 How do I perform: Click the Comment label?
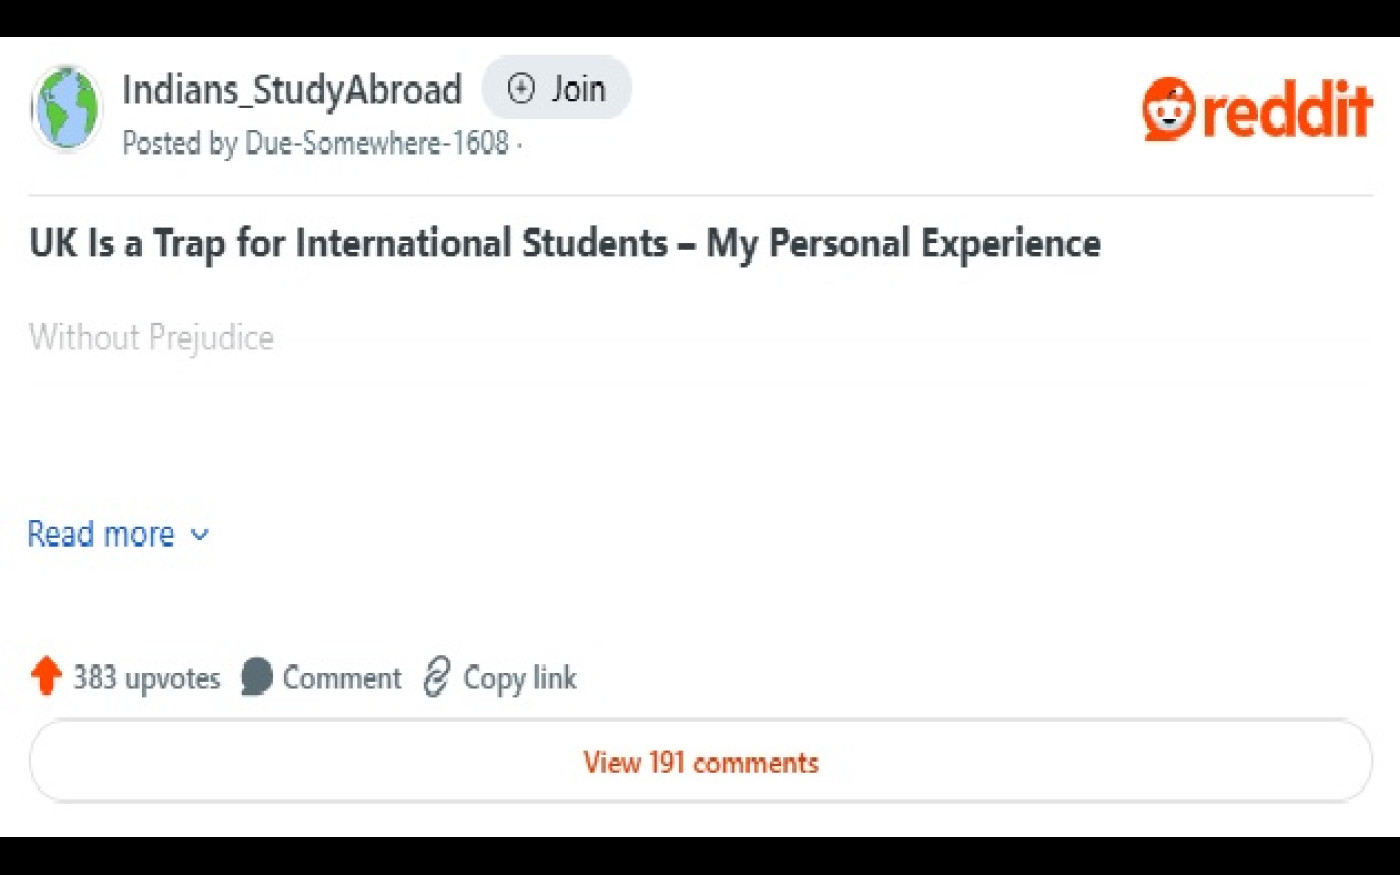[x=342, y=678]
